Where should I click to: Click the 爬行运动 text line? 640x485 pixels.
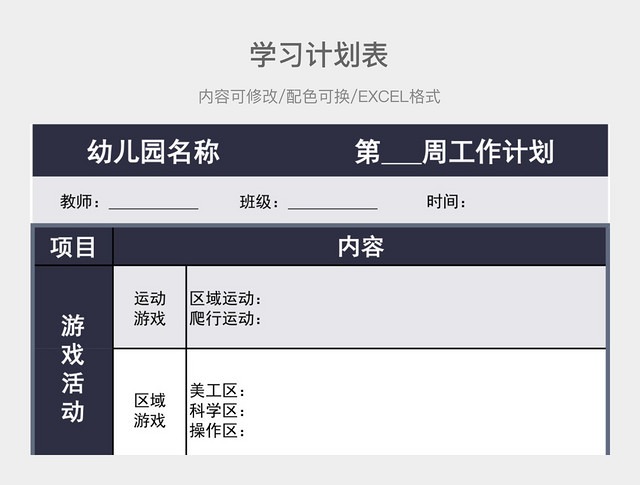pos(225,318)
